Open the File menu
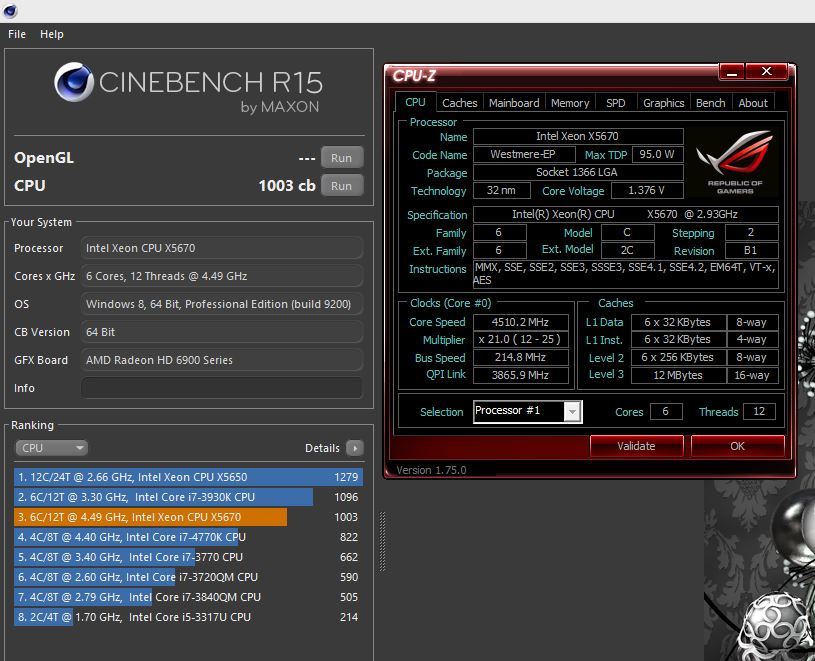Viewport: 815px width, 661px height. [17, 34]
